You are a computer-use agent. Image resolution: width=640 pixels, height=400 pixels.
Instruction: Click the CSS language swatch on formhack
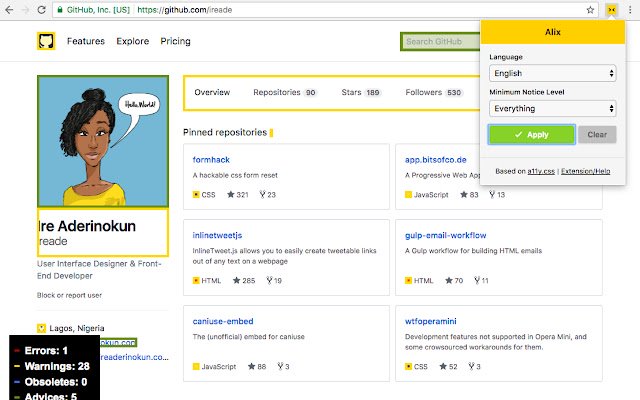pyautogui.click(x=196, y=195)
